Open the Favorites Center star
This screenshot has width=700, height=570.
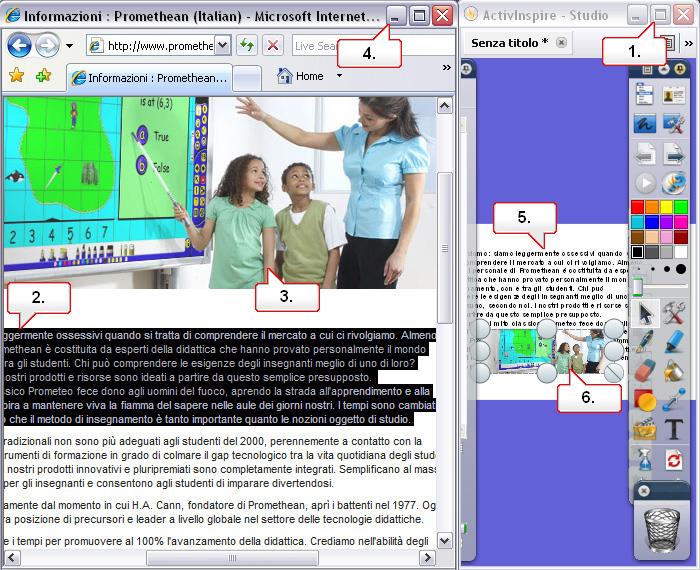click(x=17, y=75)
